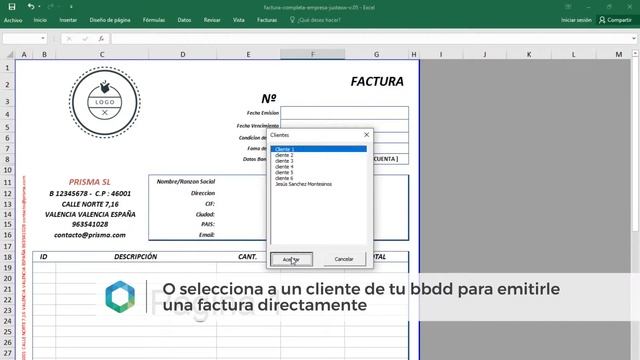640x360 pixels.
Task: Click the Insert Function fx icon
Action: [101, 38]
